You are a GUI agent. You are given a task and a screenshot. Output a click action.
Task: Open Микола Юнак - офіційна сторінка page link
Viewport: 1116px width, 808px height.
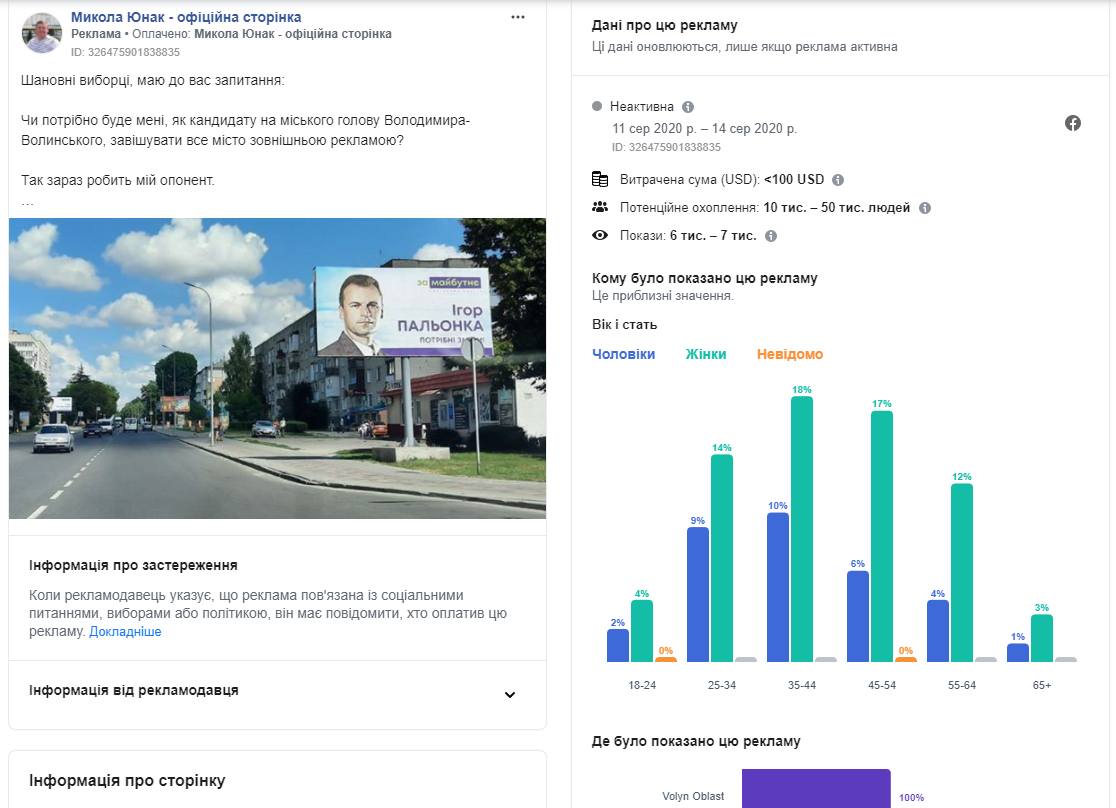pos(186,18)
